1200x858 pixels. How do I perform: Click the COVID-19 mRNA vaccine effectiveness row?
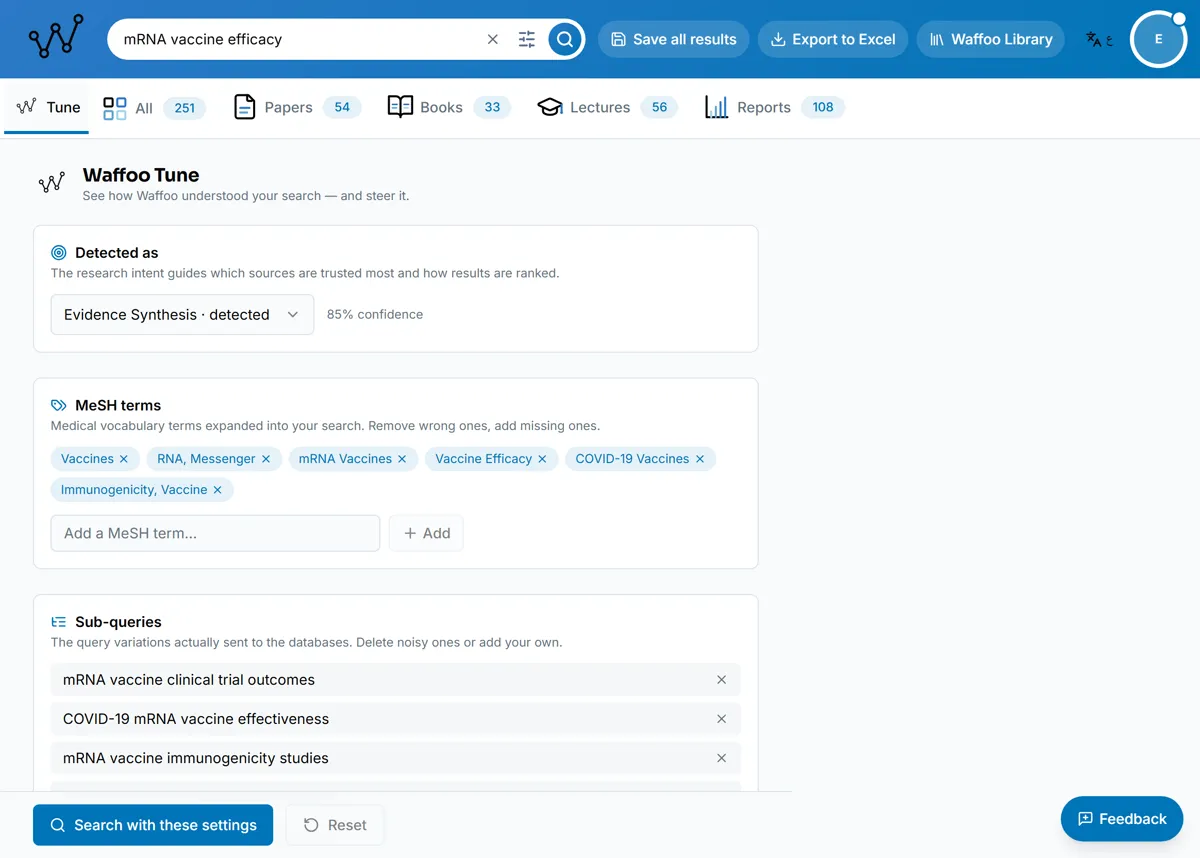(x=396, y=719)
